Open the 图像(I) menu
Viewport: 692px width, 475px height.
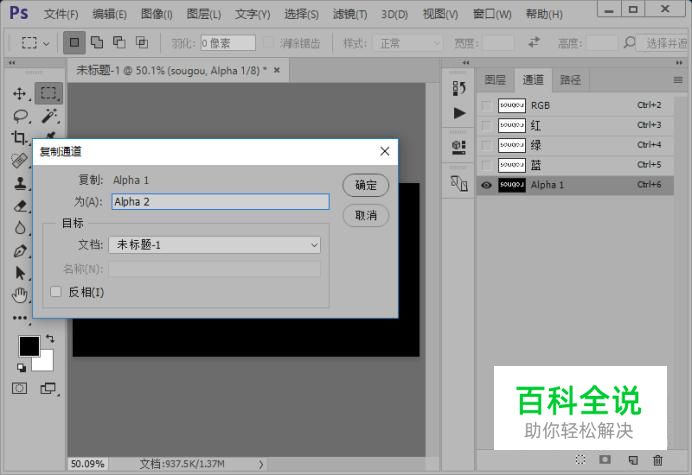(x=157, y=14)
